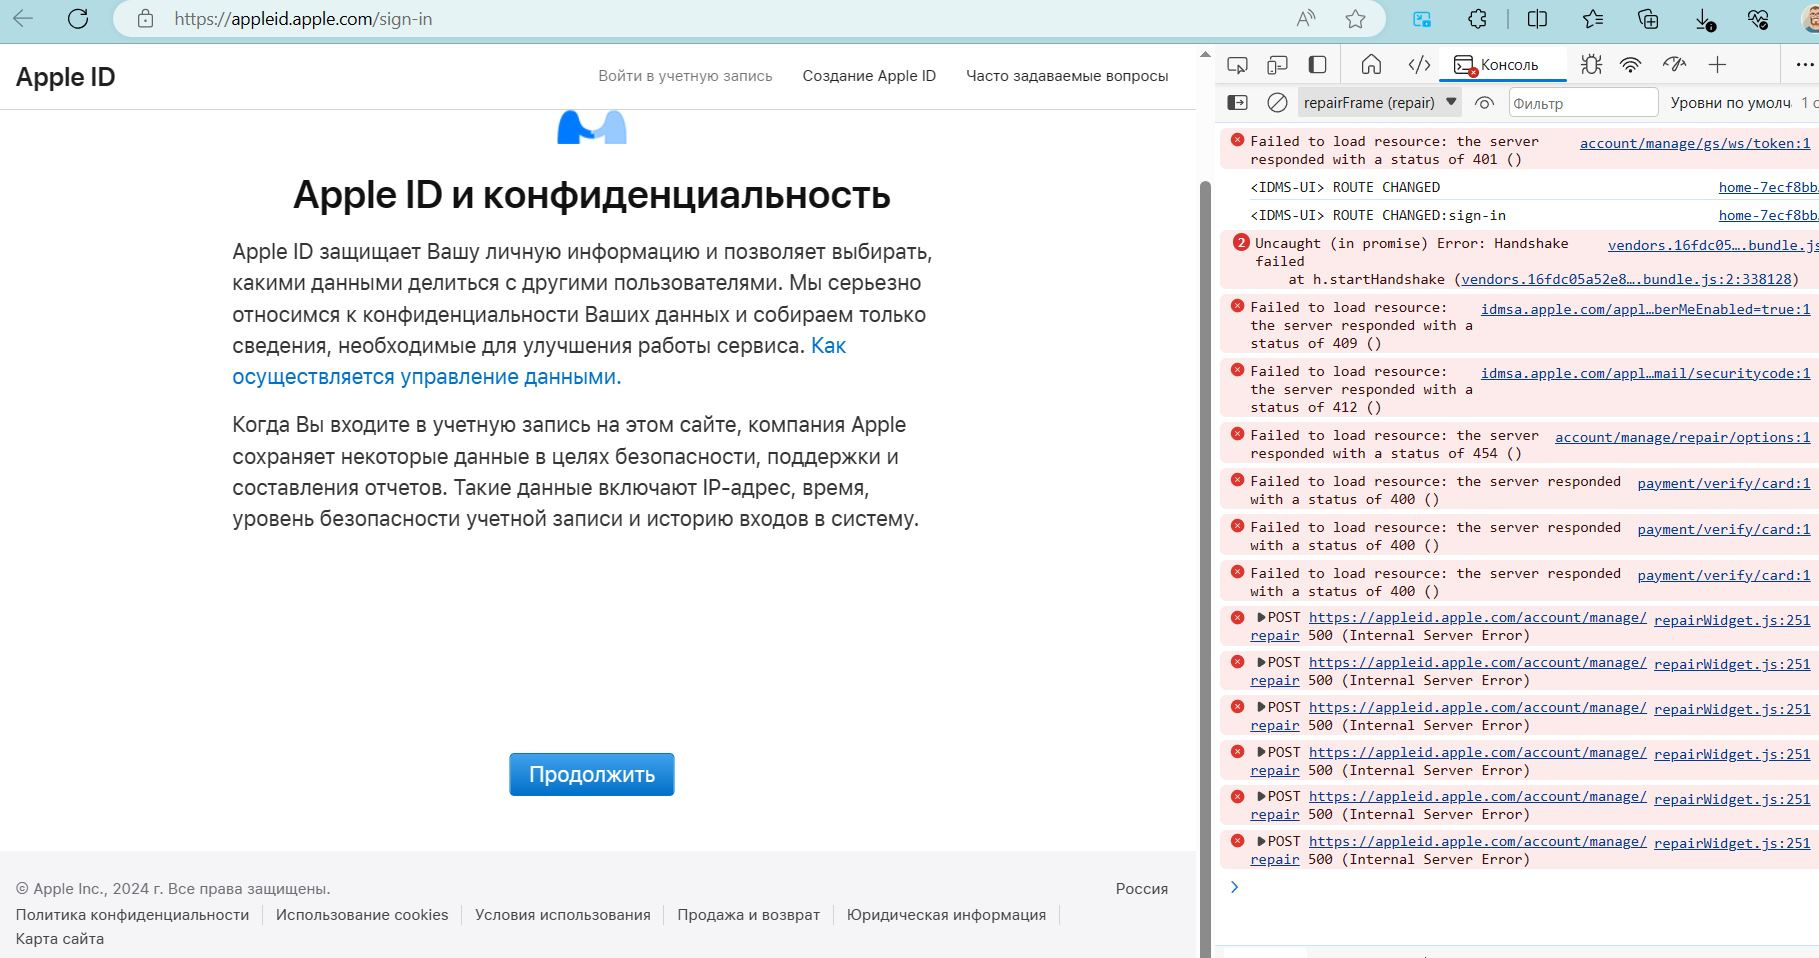Open the account/manage/gs/ws/token:1 source link

[x=1695, y=143]
